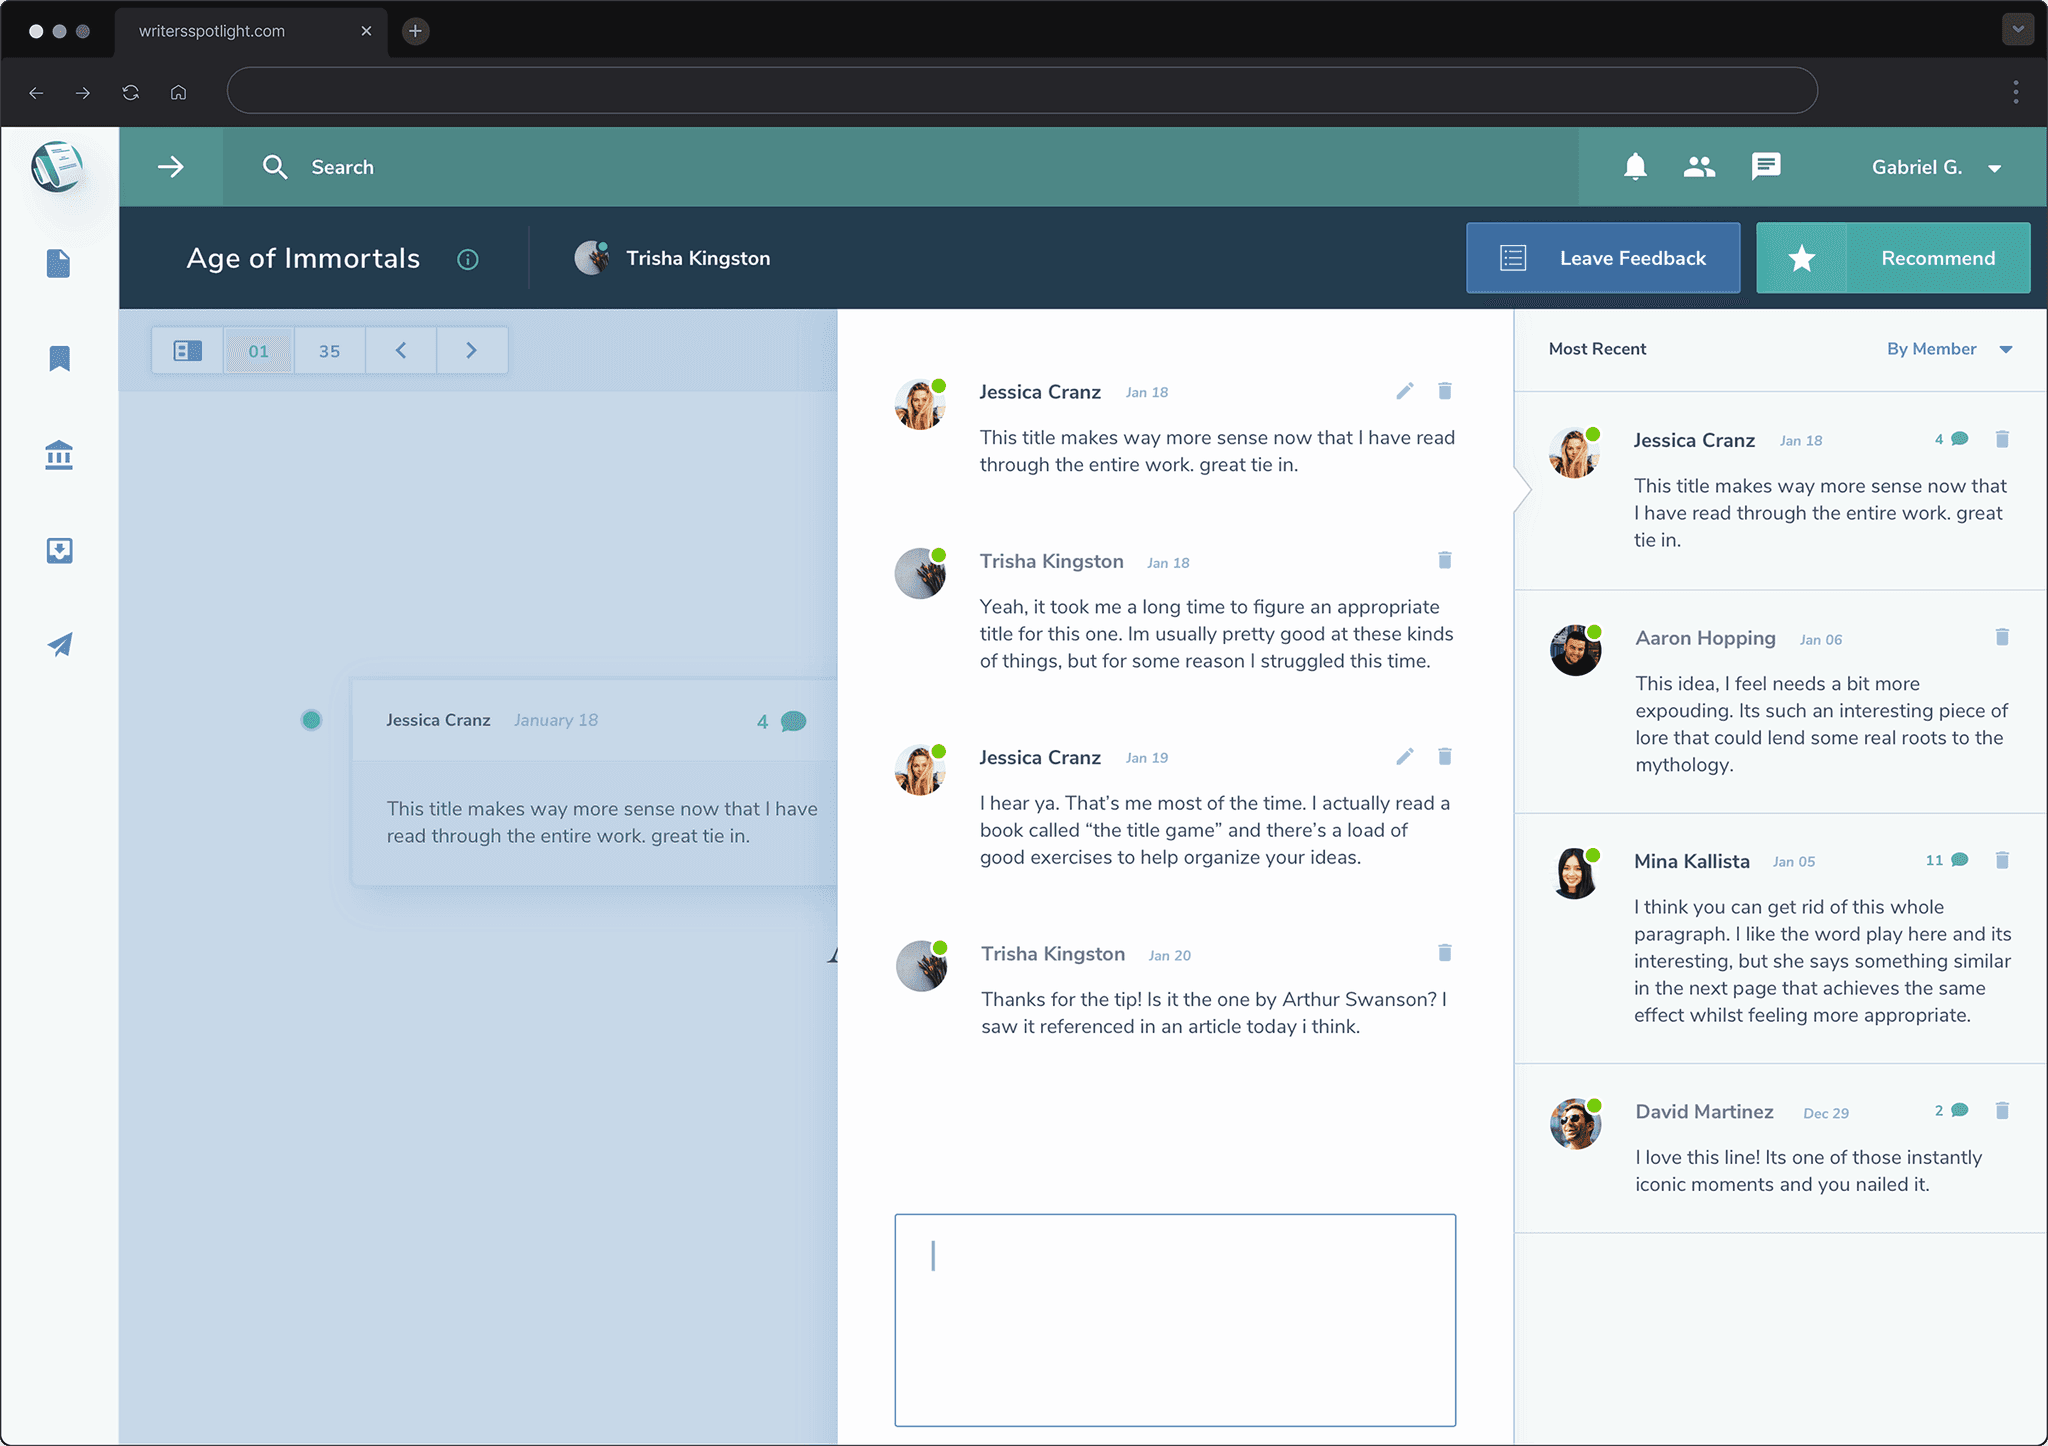Delete Mina Kallista's comment
Screen dimensions: 2048x1446
pyautogui.click(x=2002, y=860)
